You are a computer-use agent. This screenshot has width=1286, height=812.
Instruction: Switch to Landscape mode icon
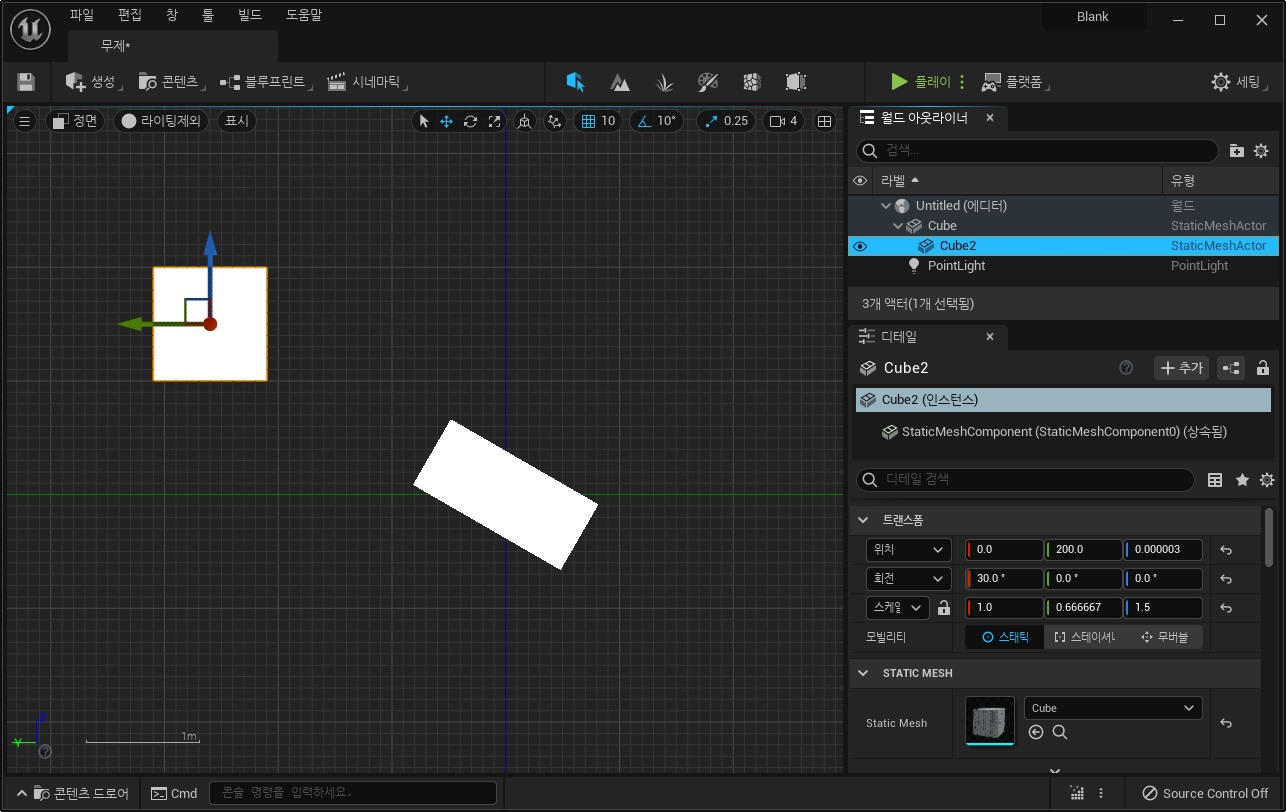click(x=620, y=82)
